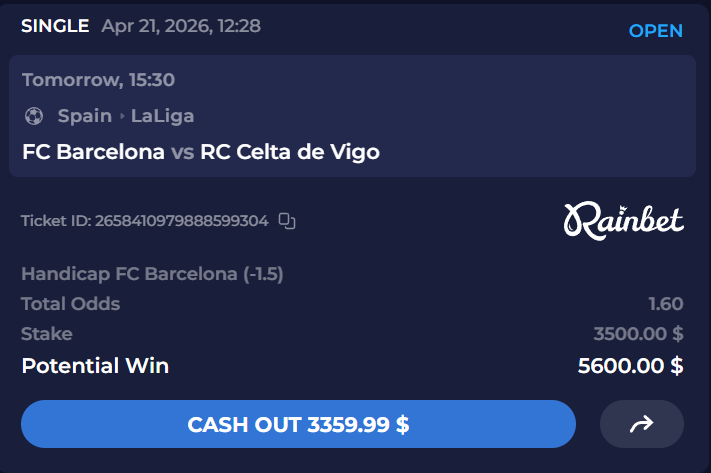Image resolution: width=711 pixels, height=473 pixels.
Task: Click the share arrow button
Action: [x=641, y=425]
